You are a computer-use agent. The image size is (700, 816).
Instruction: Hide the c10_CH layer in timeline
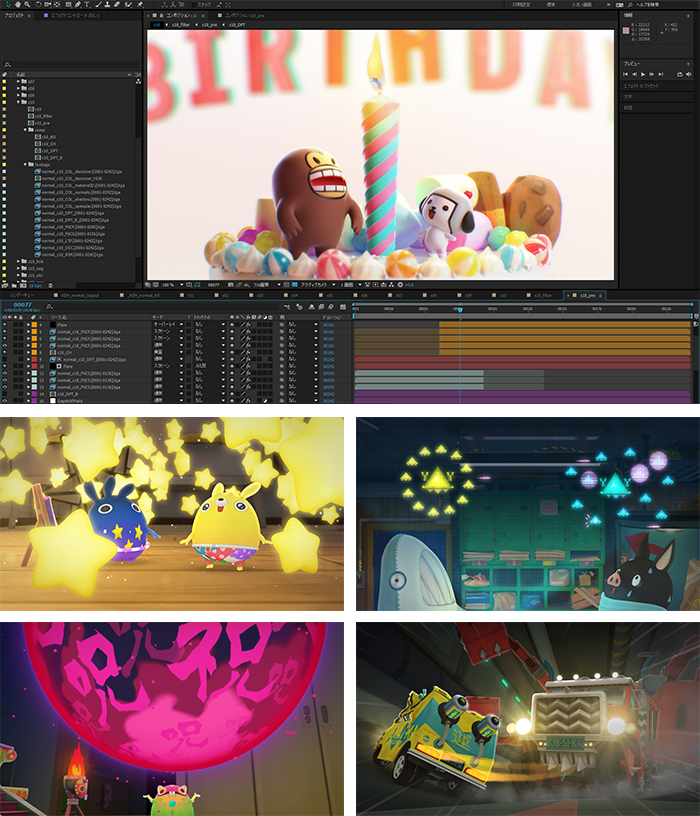5,353
